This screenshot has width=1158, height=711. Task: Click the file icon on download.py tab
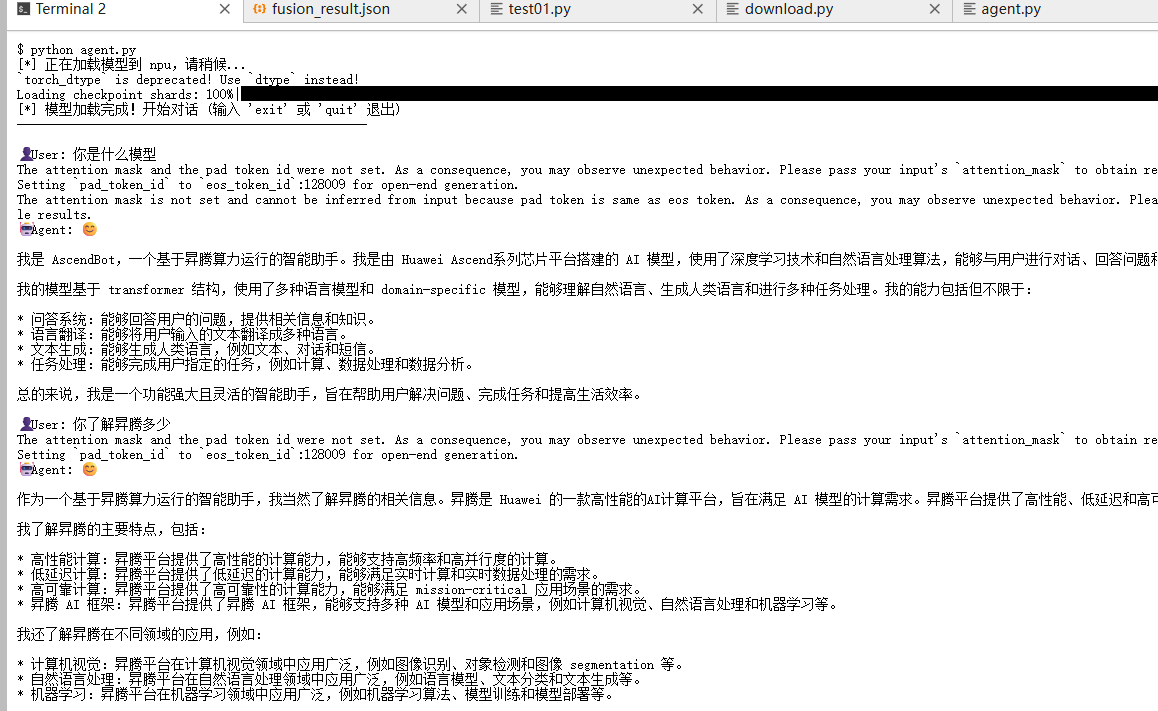click(733, 10)
